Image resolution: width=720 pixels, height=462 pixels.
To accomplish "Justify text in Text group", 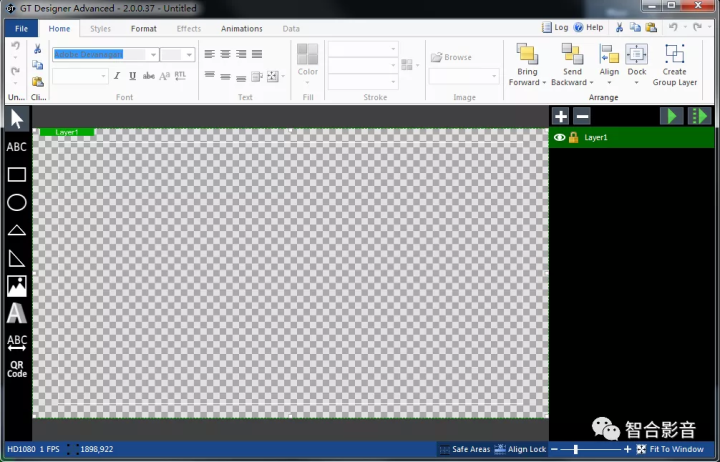I will [x=257, y=54].
